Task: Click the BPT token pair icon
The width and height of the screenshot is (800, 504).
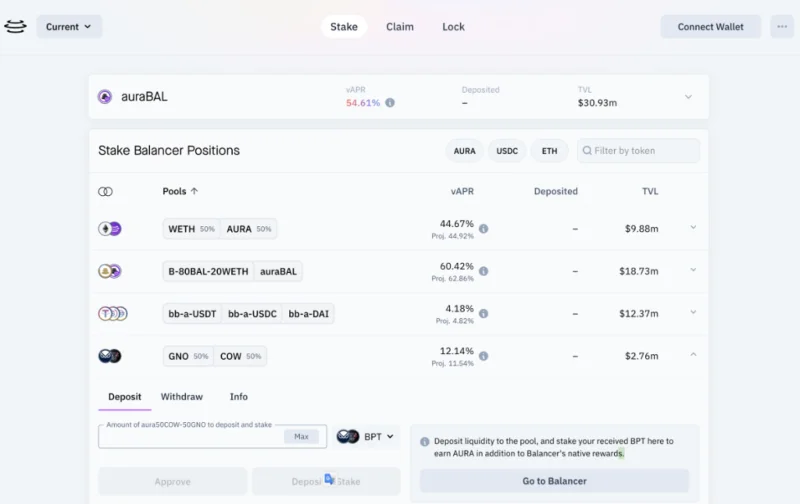Action: coord(348,437)
